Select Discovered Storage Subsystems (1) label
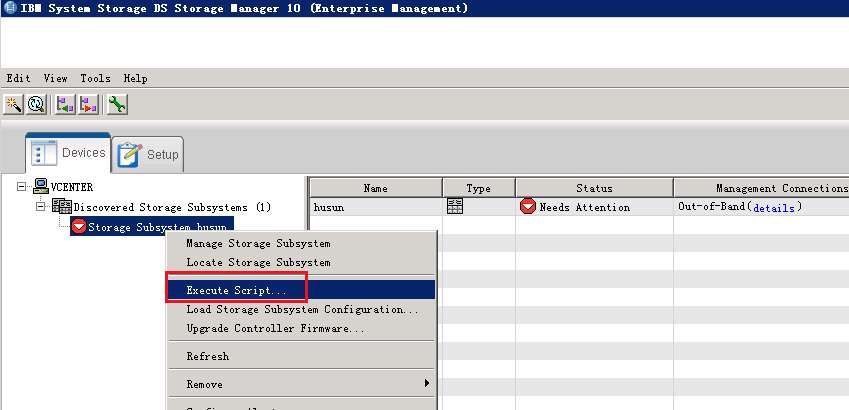 pyautogui.click(x=172, y=207)
